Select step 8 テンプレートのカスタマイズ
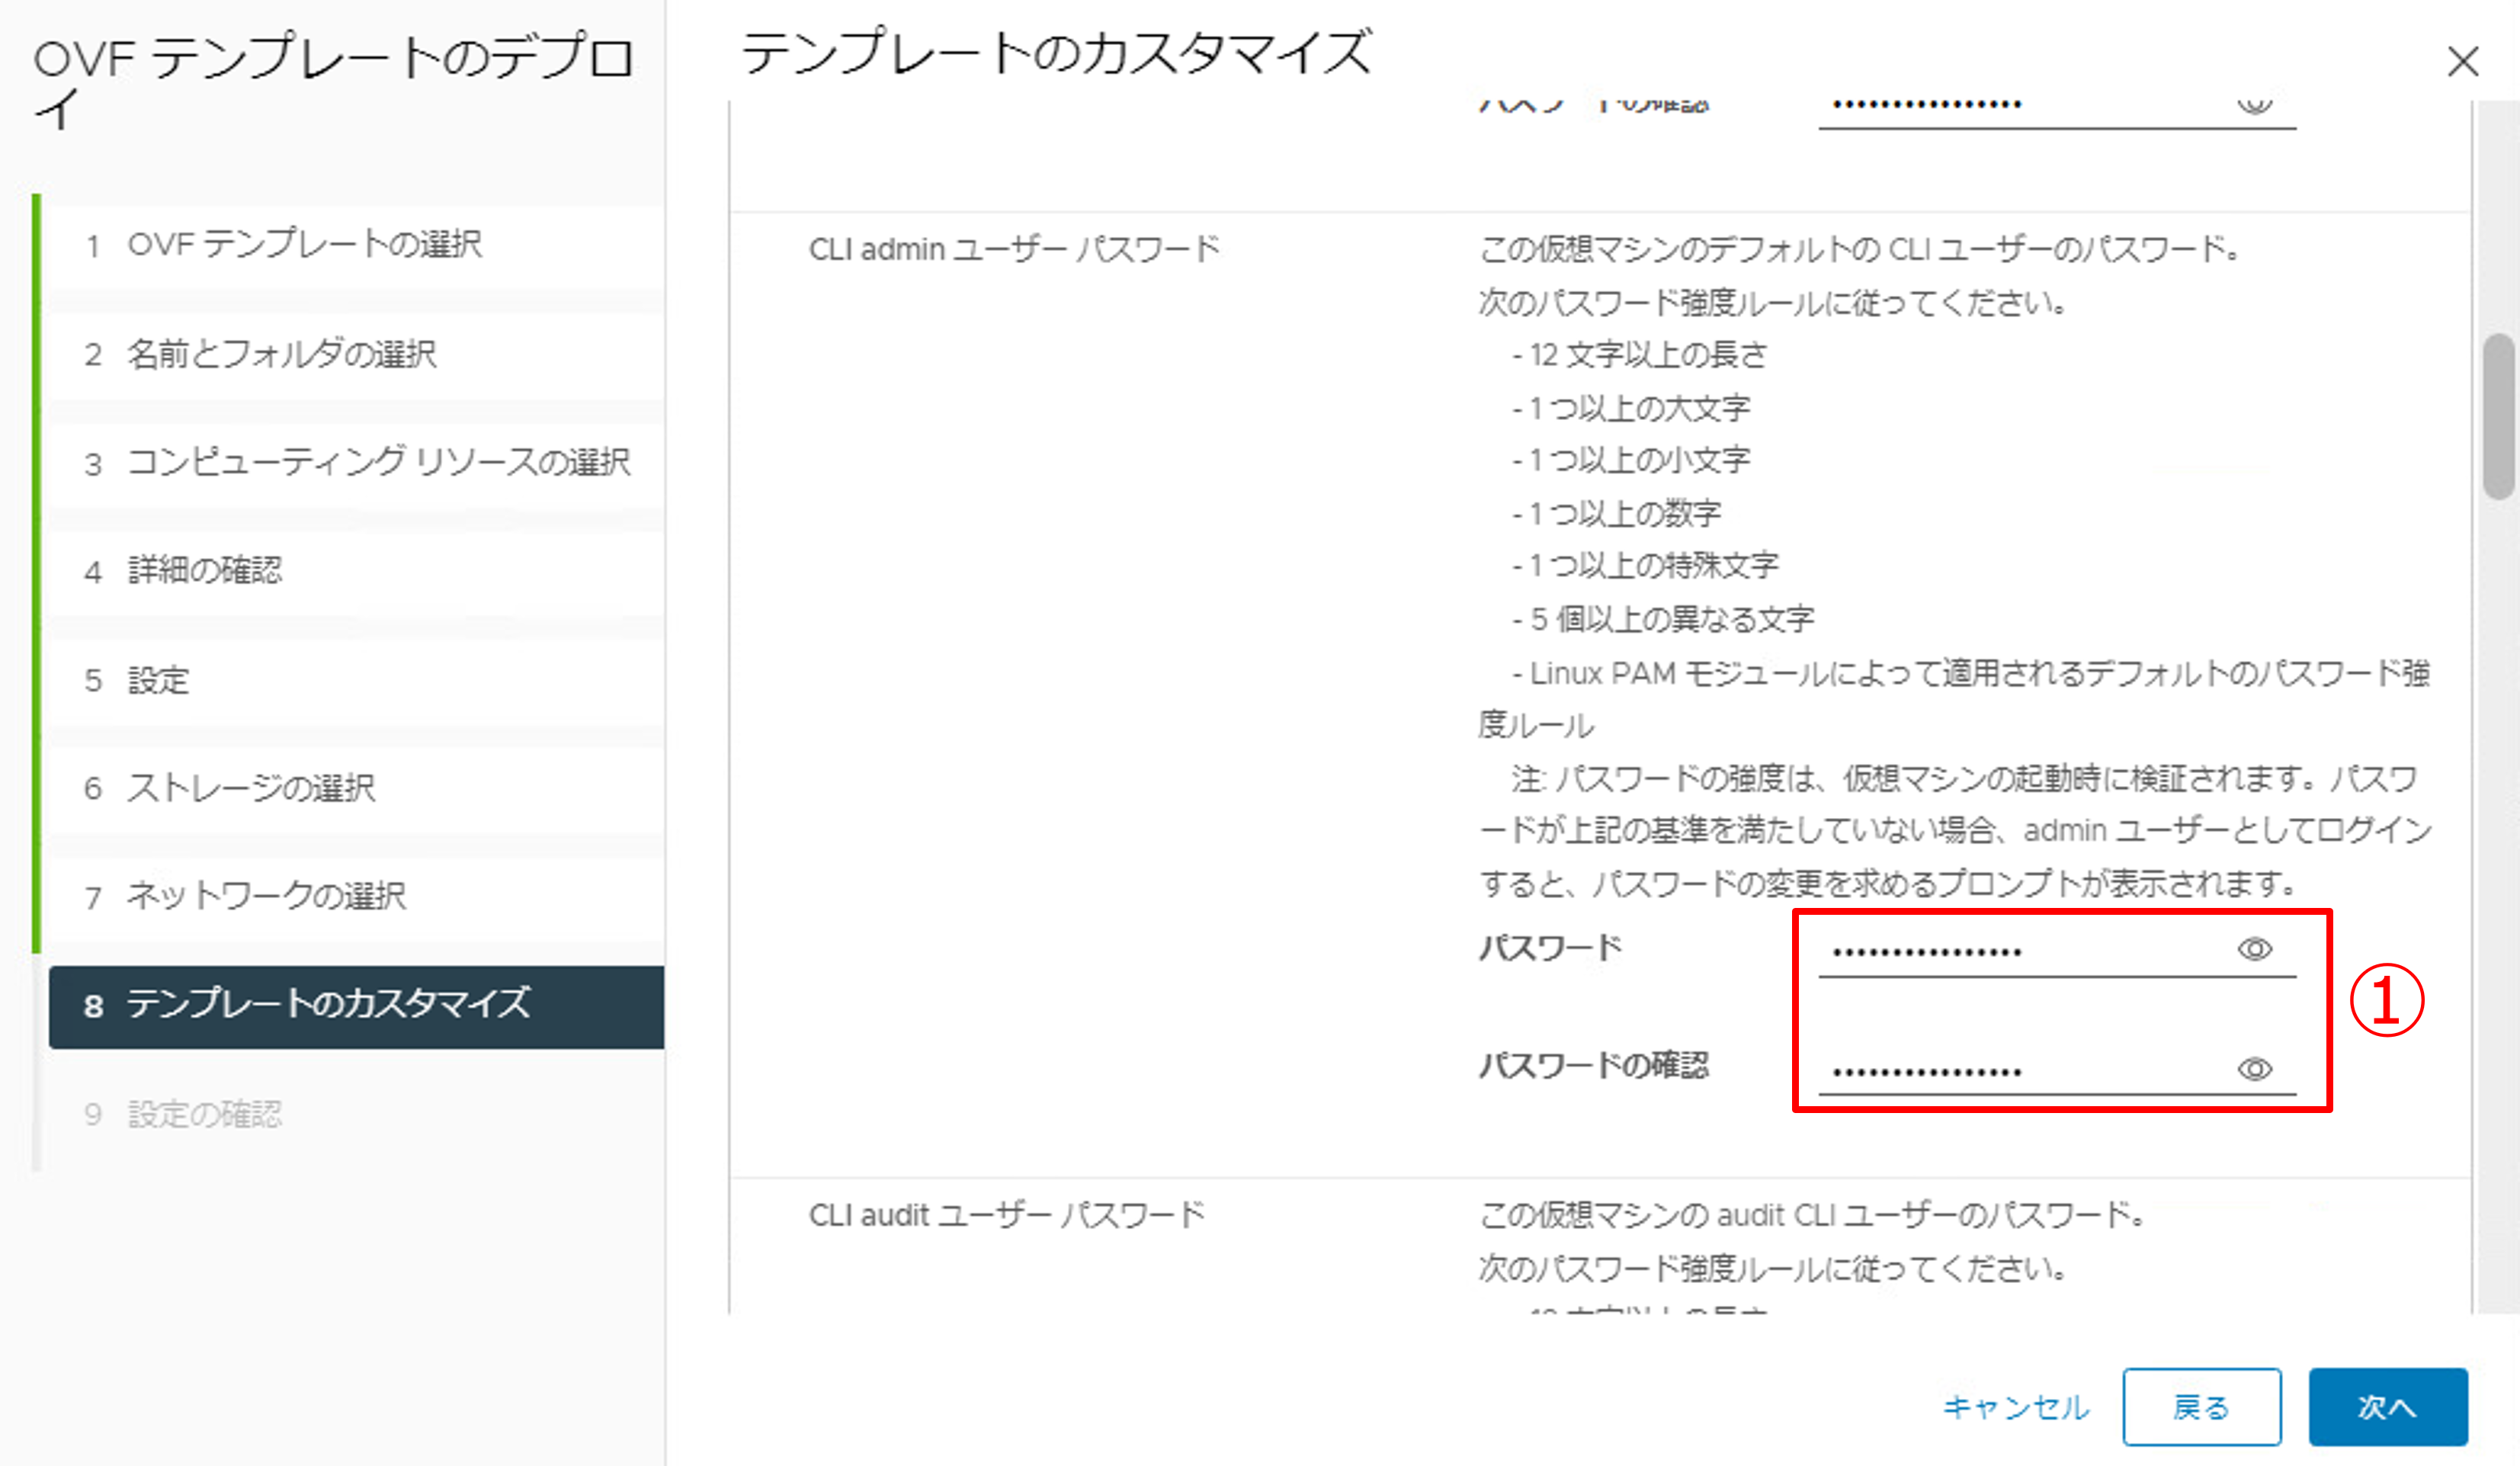The image size is (2520, 1466). [328, 1005]
